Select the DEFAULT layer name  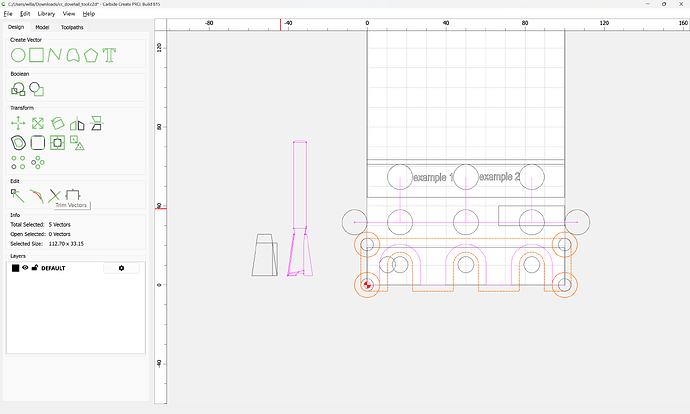pyautogui.click(x=53, y=268)
